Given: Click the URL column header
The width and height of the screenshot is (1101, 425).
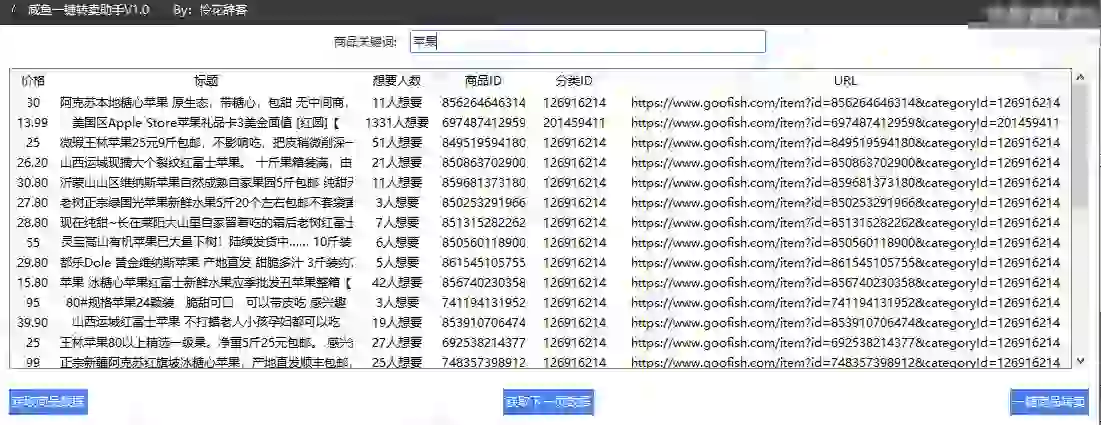Looking at the screenshot, I should point(845,81).
